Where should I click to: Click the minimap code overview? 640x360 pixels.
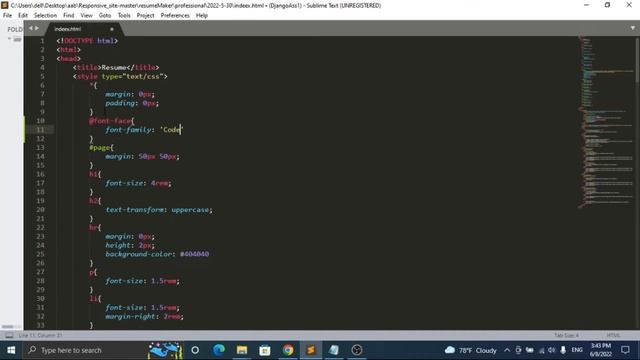[x=606, y=122]
